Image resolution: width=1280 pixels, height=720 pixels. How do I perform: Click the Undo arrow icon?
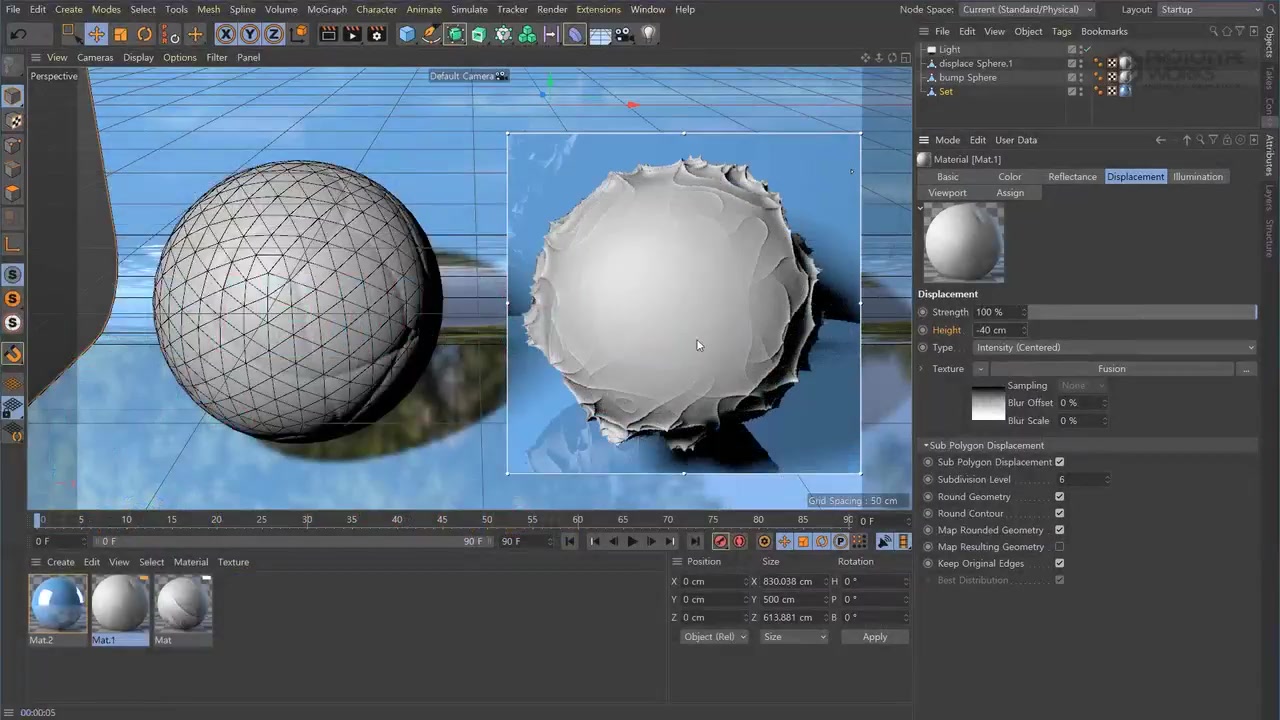click(x=18, y=34)
